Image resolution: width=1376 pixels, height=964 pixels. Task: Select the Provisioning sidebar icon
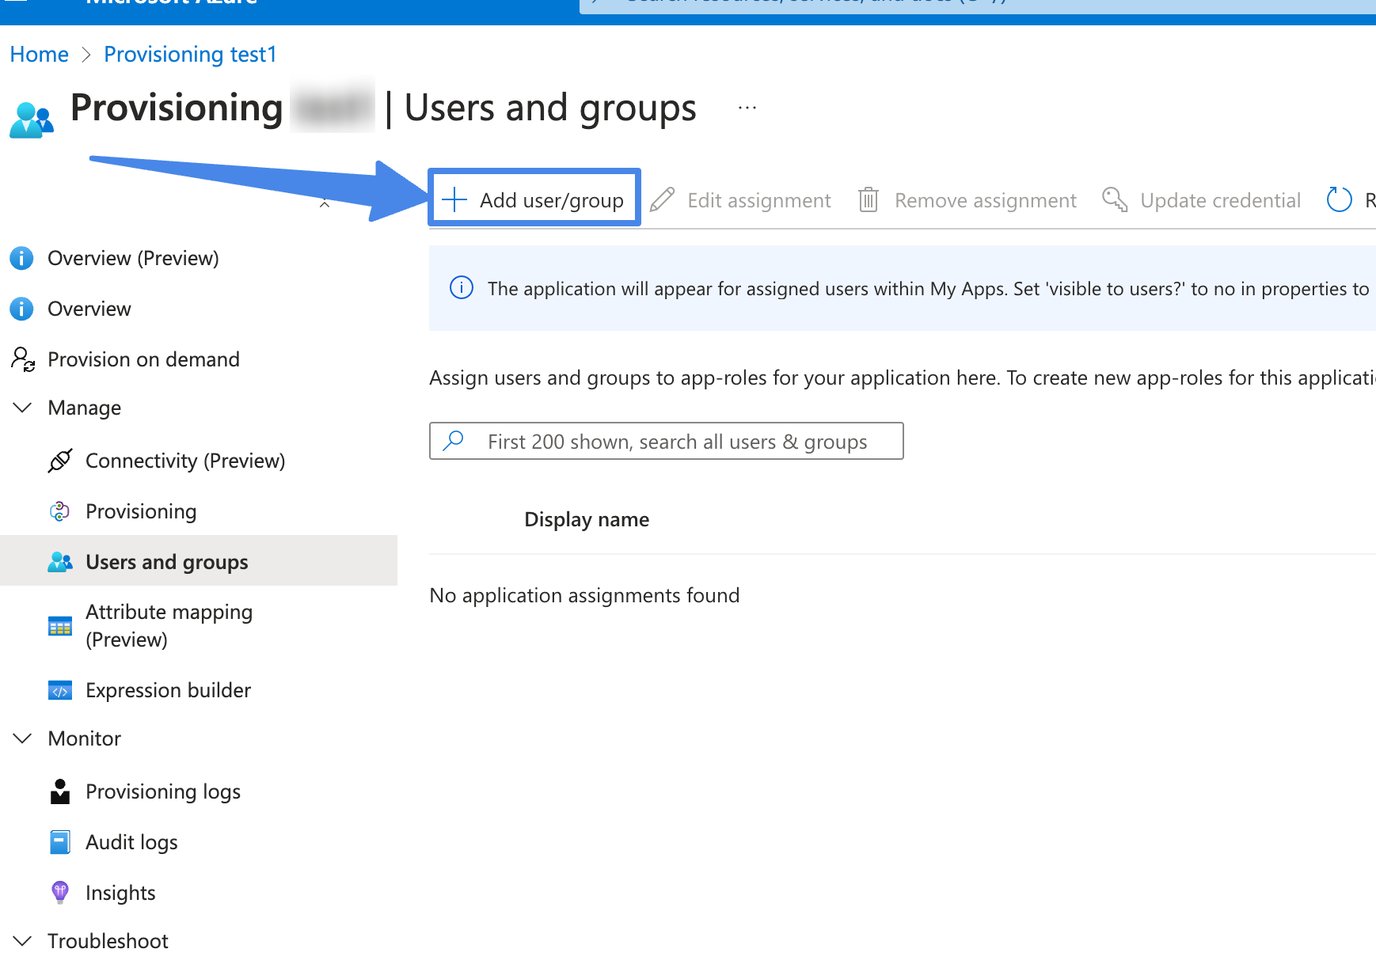60,511
